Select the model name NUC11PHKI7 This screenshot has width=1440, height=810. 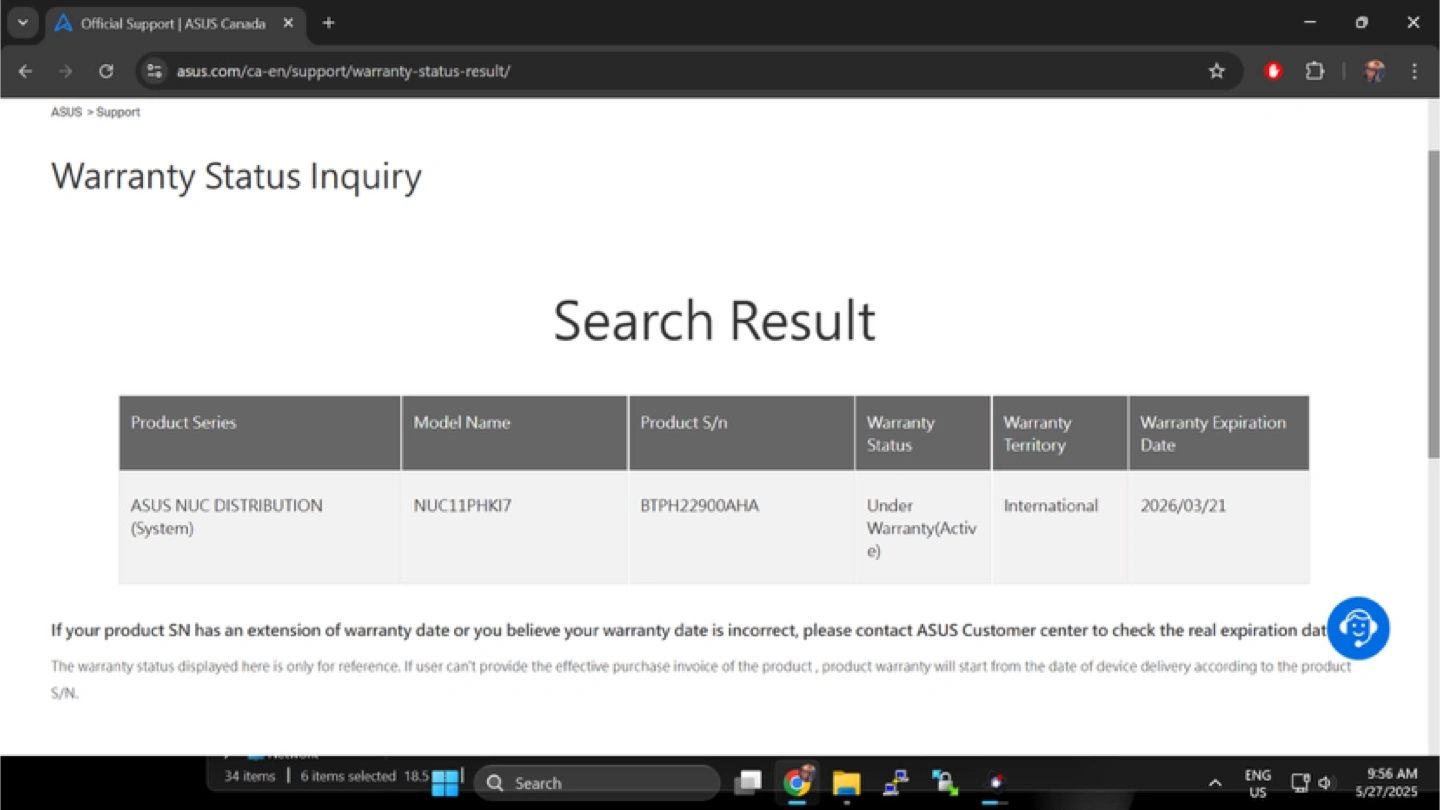tap(462, 506)
